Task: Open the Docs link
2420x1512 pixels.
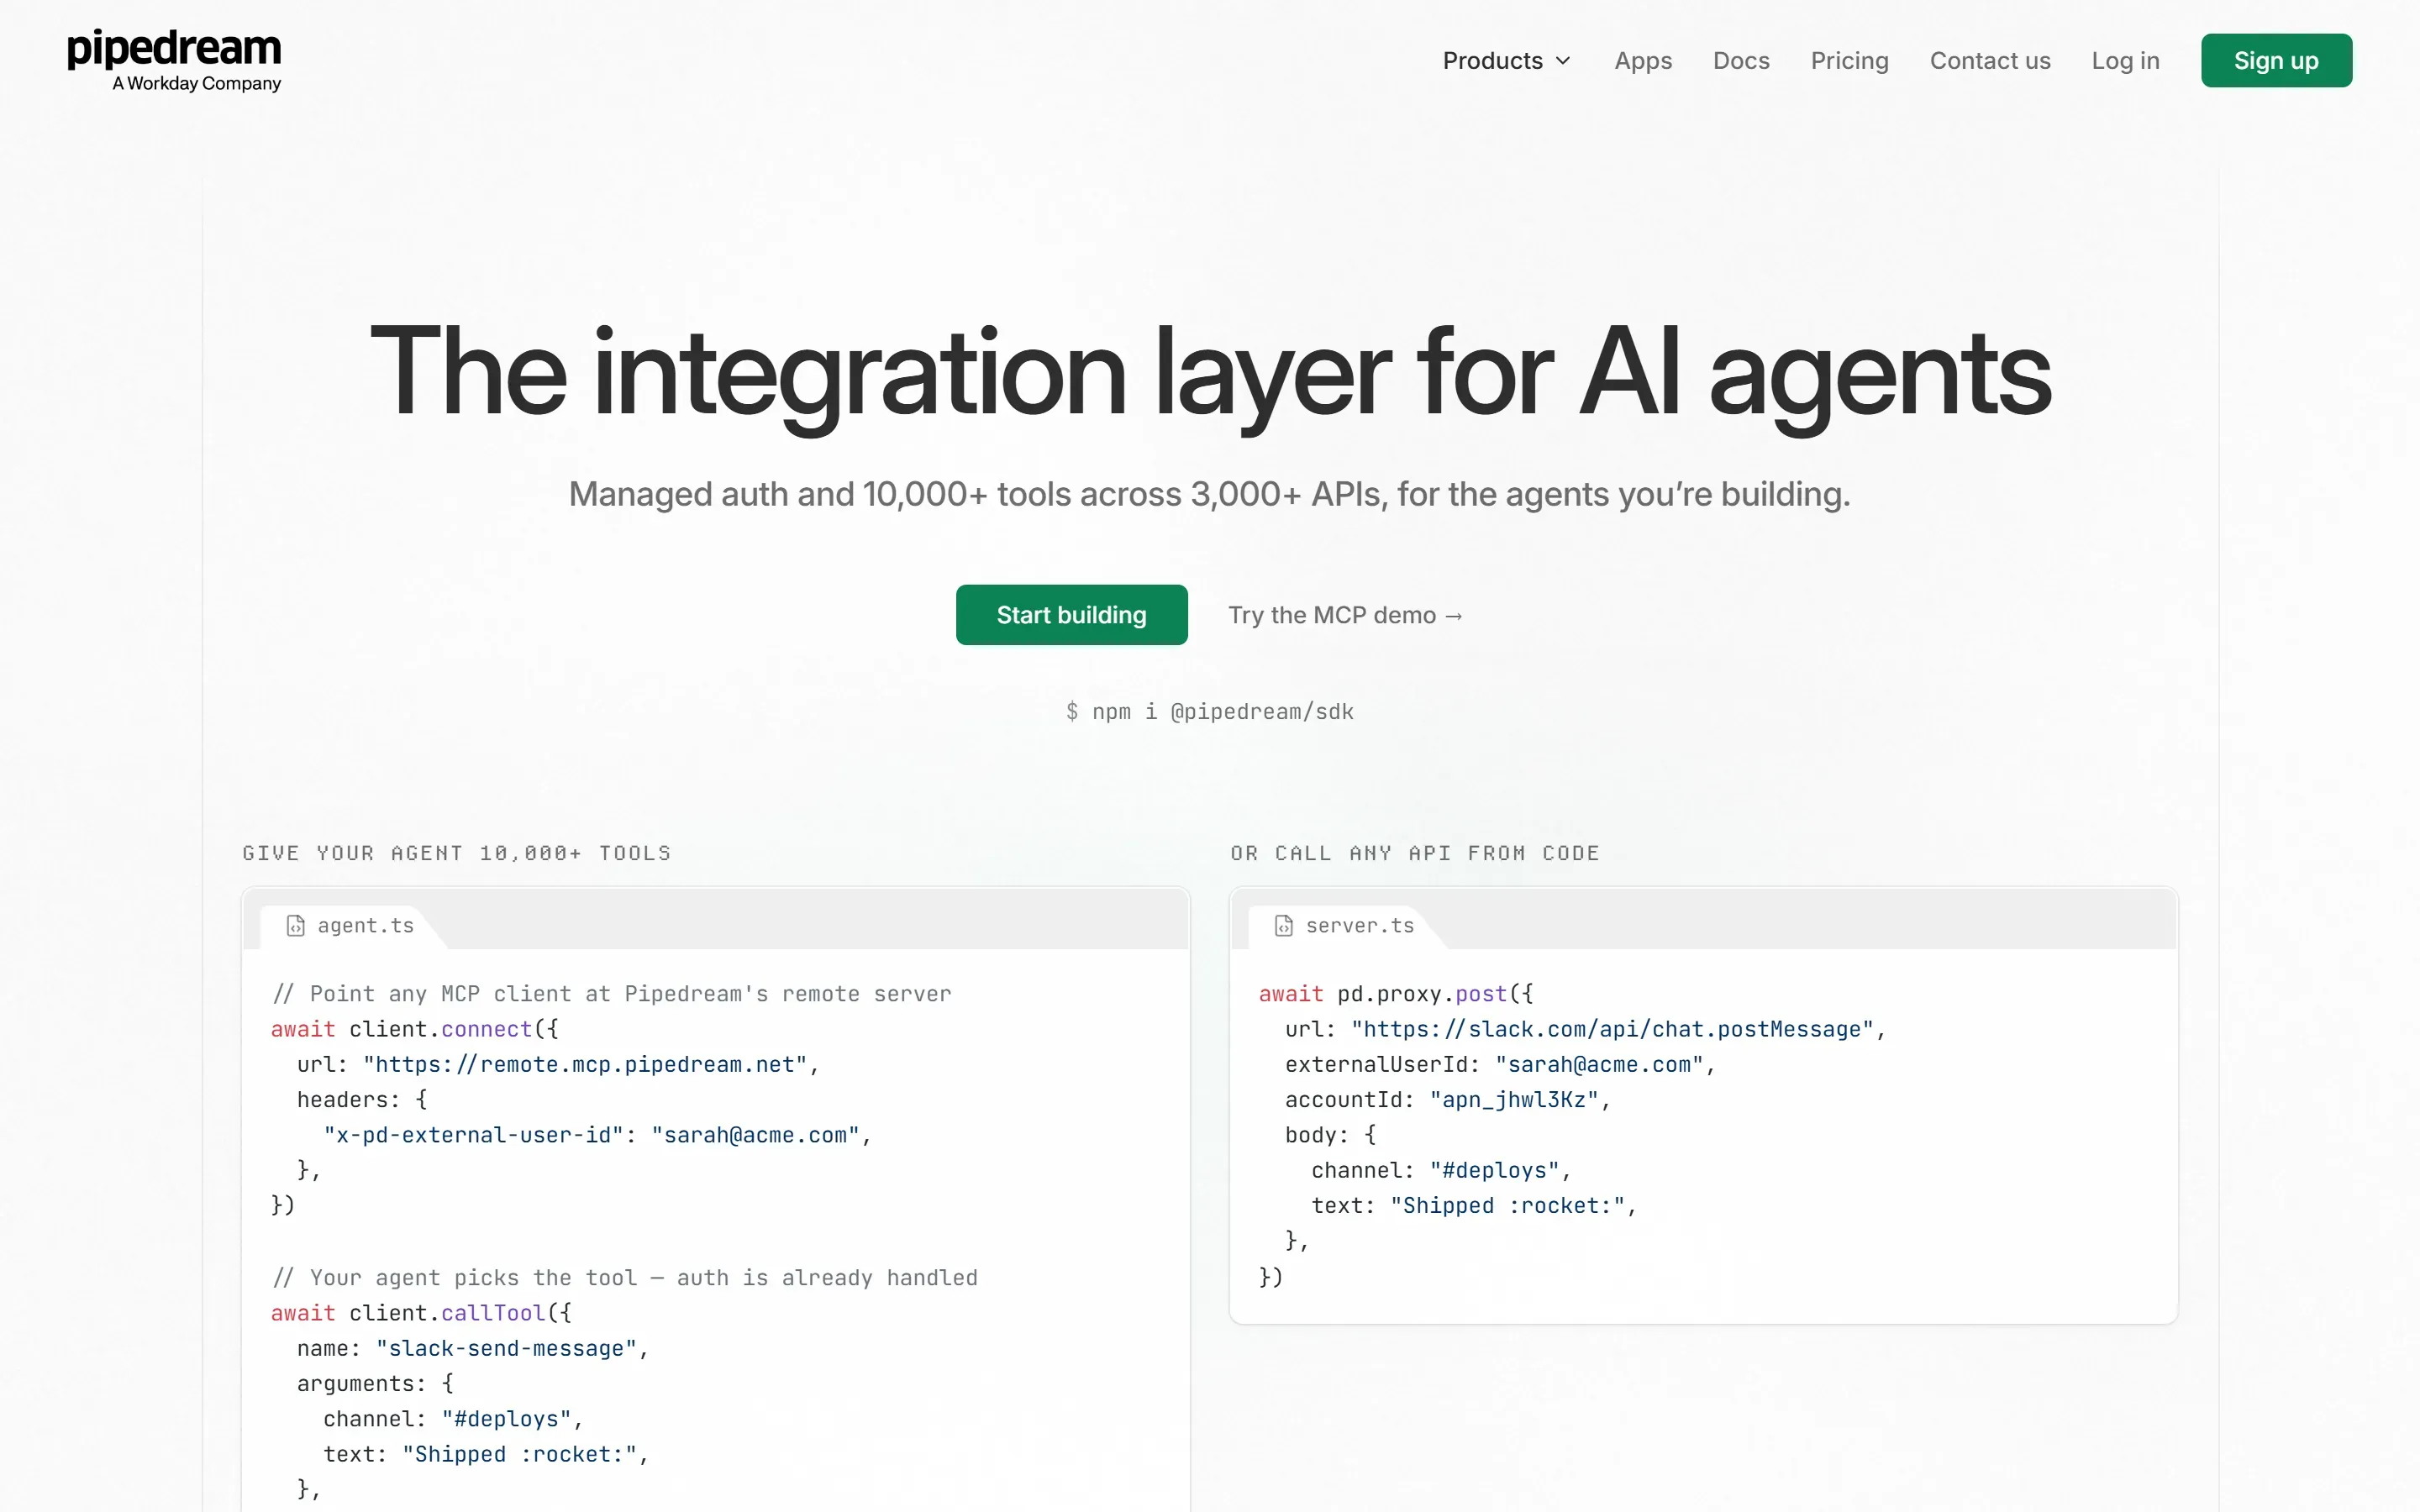Action: coord(1741,61)
